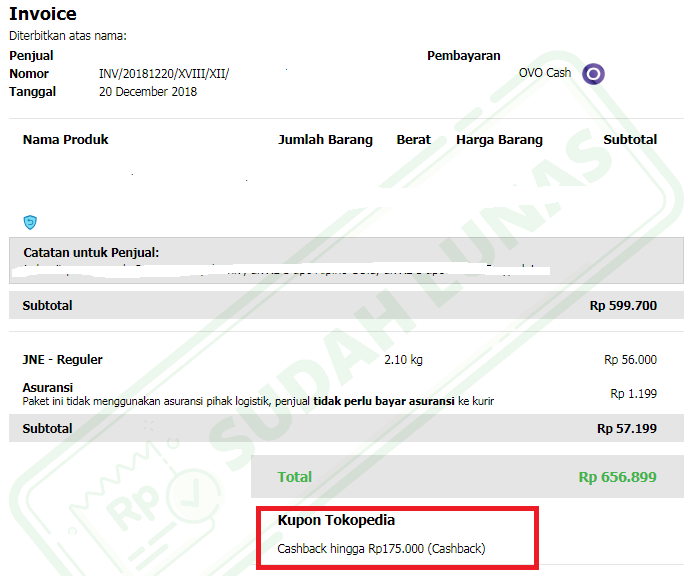The height and width of the screenshot is (576, 694).
Task: Click the Pembayaran label
Action: [463, 56]
